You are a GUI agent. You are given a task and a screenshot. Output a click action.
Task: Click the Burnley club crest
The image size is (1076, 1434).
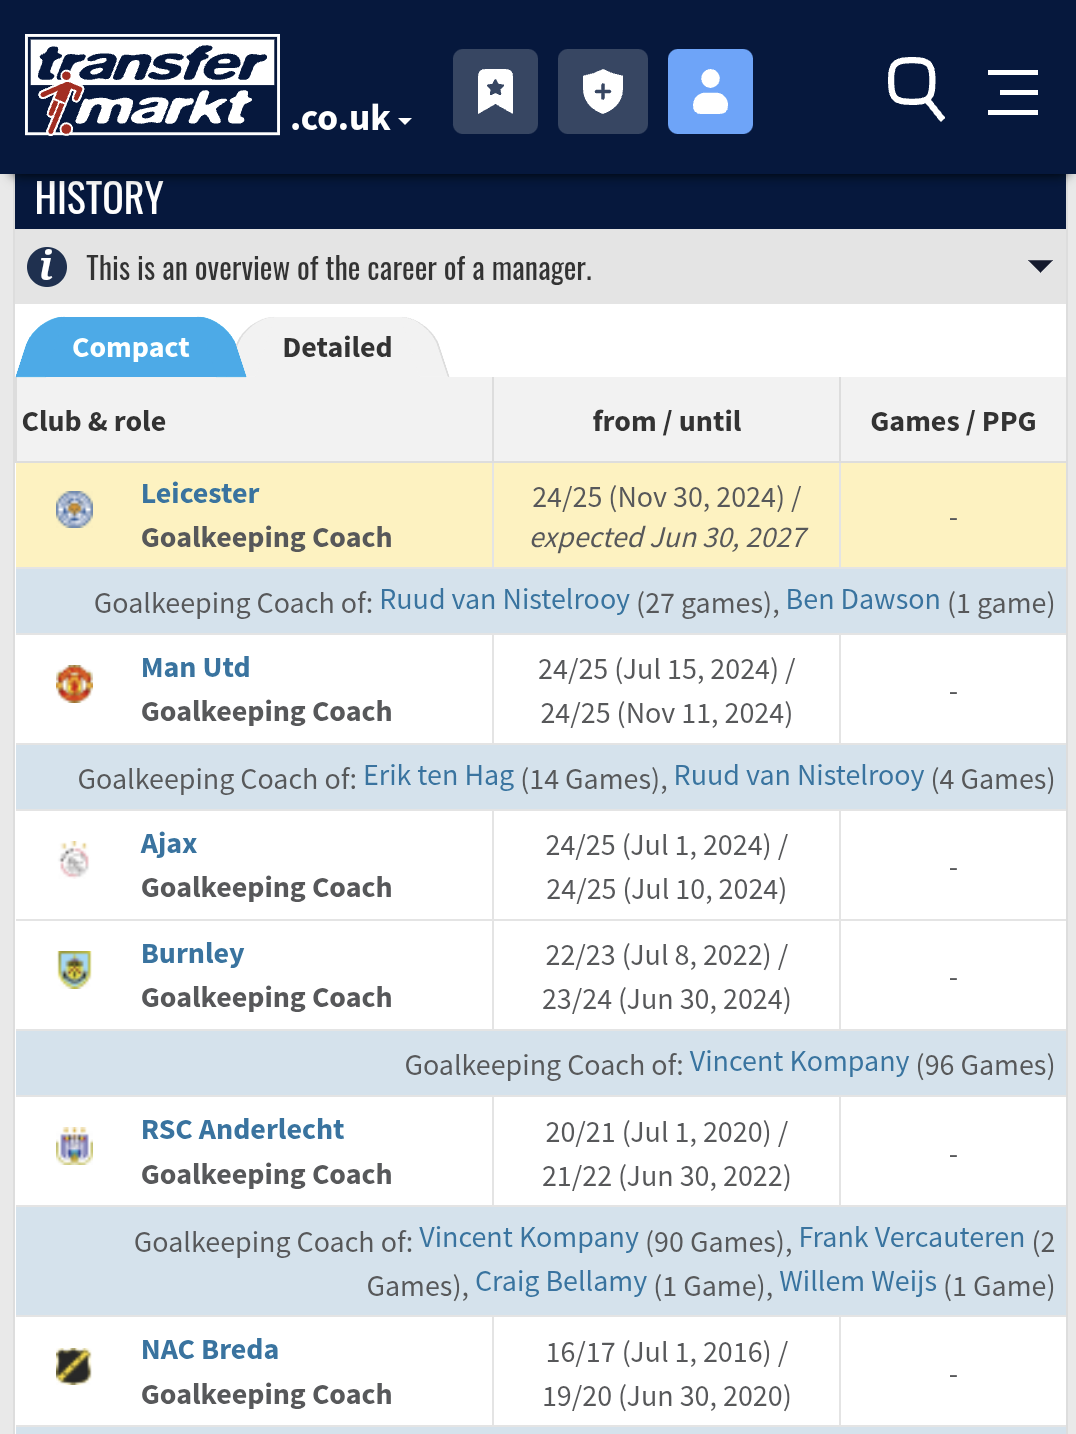point(74,969)
